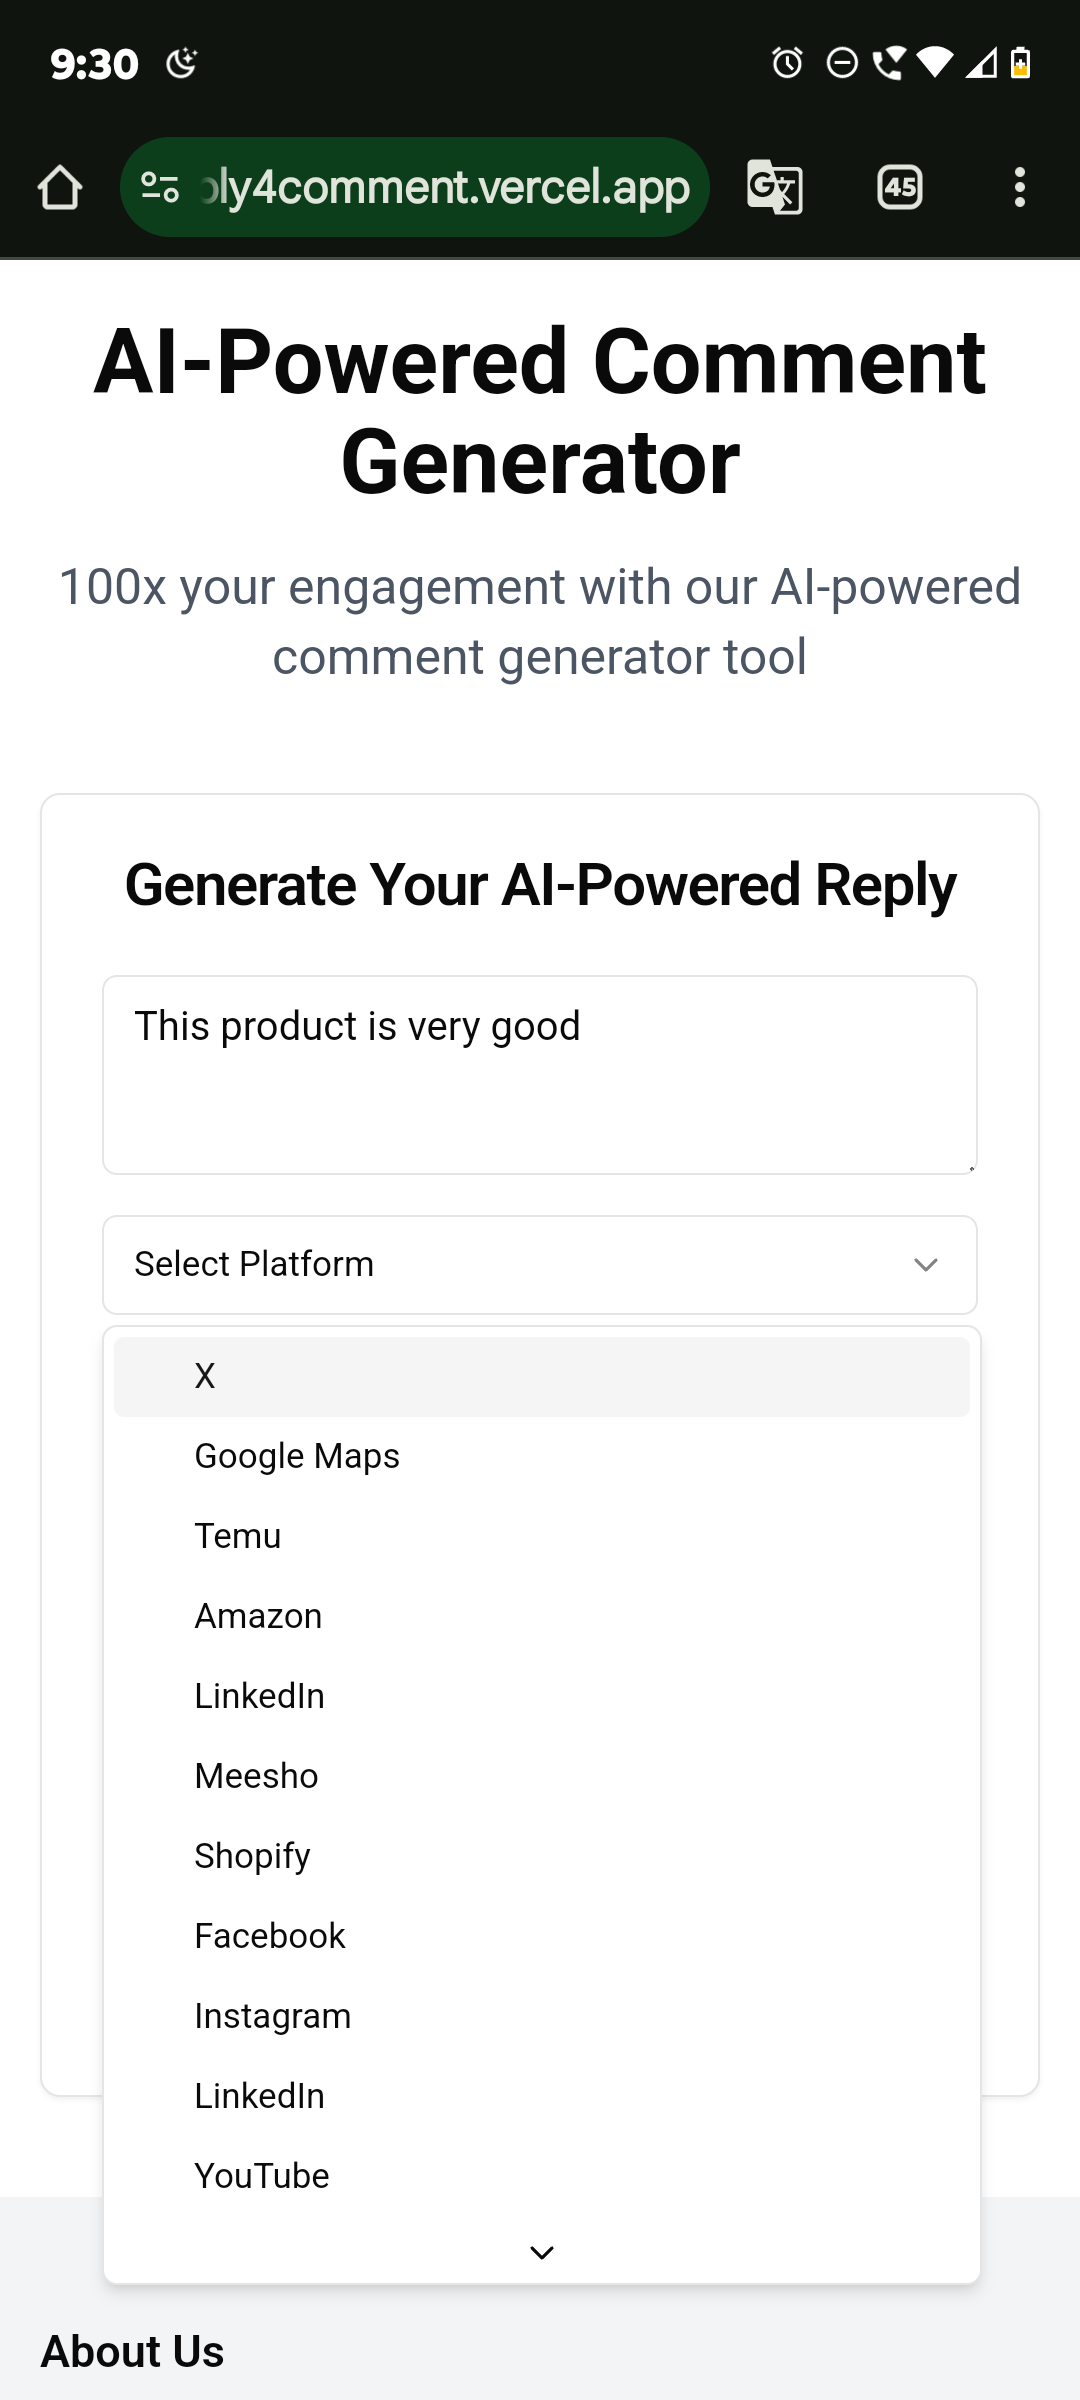Tap the Google Translate icon
This screenshot has height=2400, width=1080.
click(775, 187)
